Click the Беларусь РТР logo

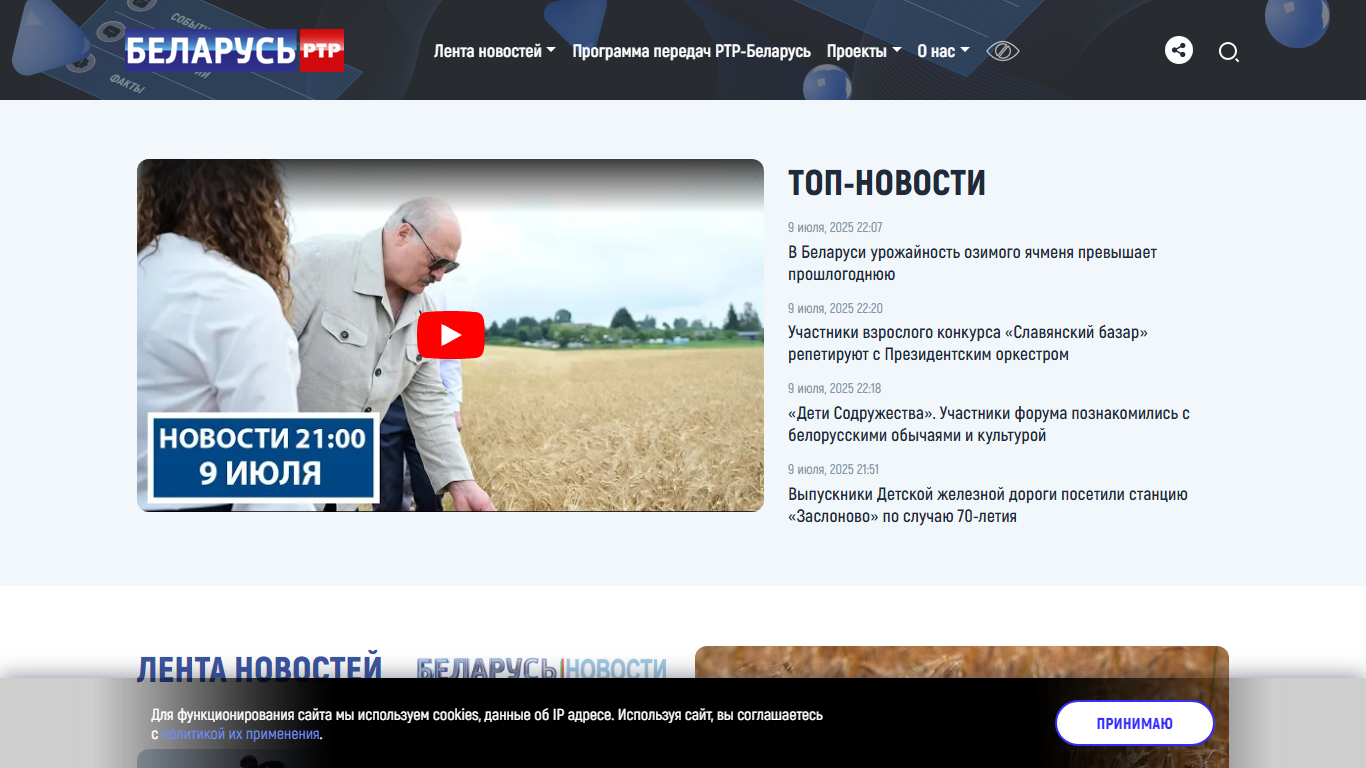[234, 51]
